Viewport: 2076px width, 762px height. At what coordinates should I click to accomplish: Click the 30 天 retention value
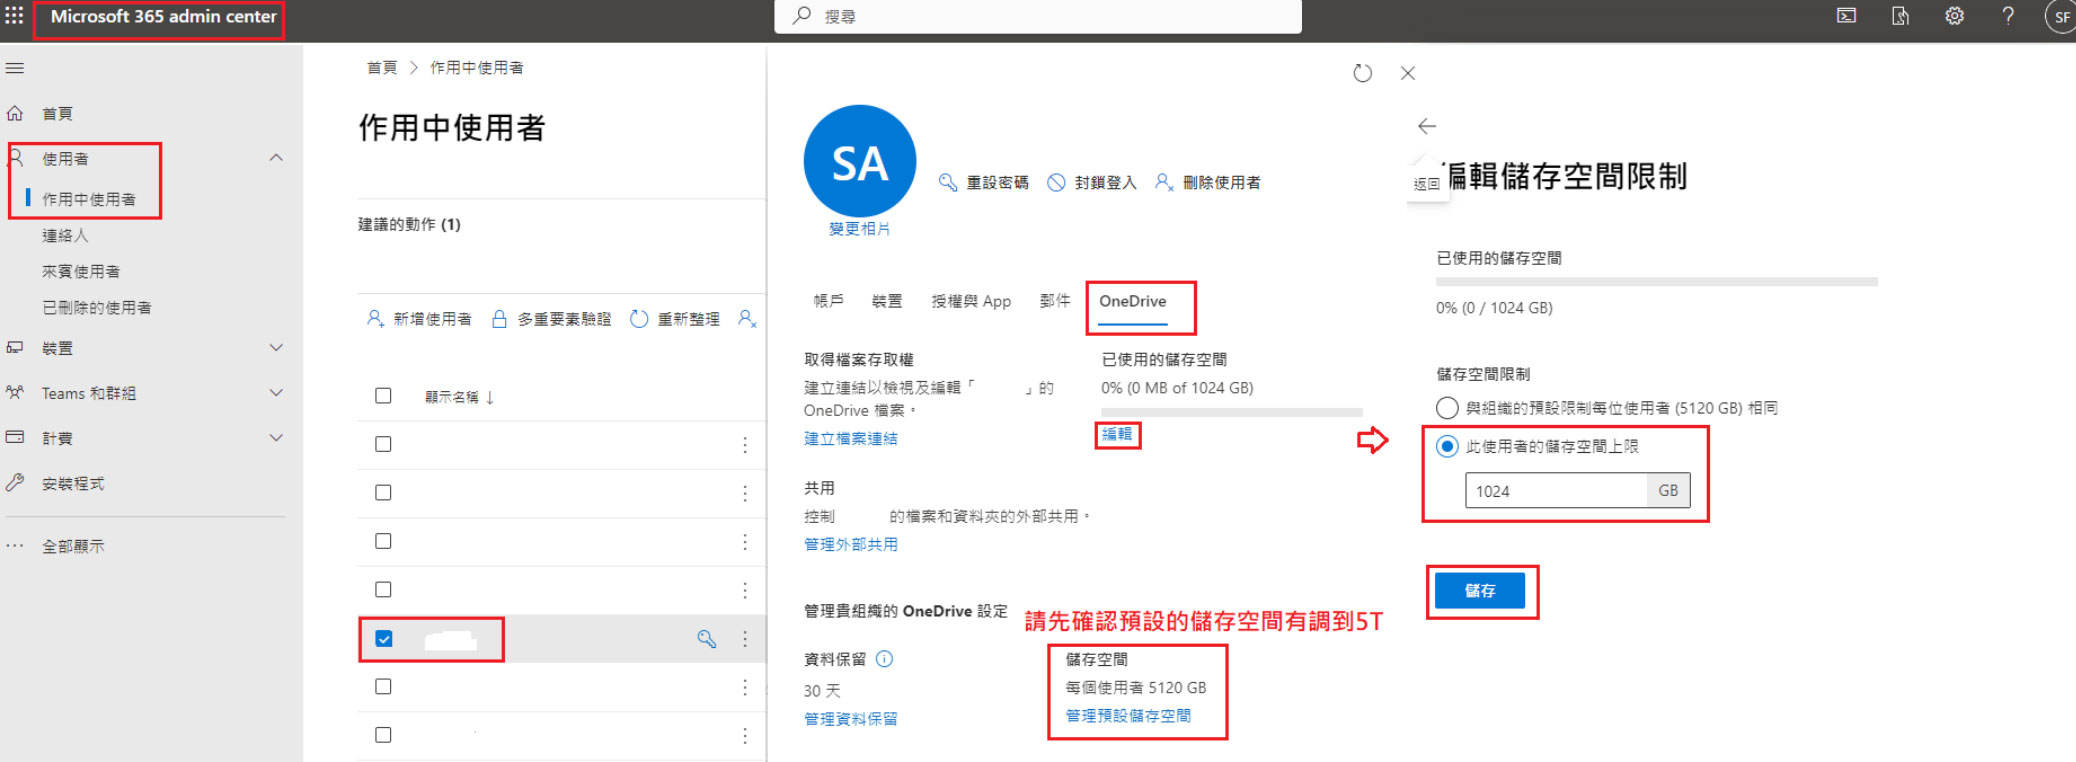pyautogui.click(x=822, y=691)
